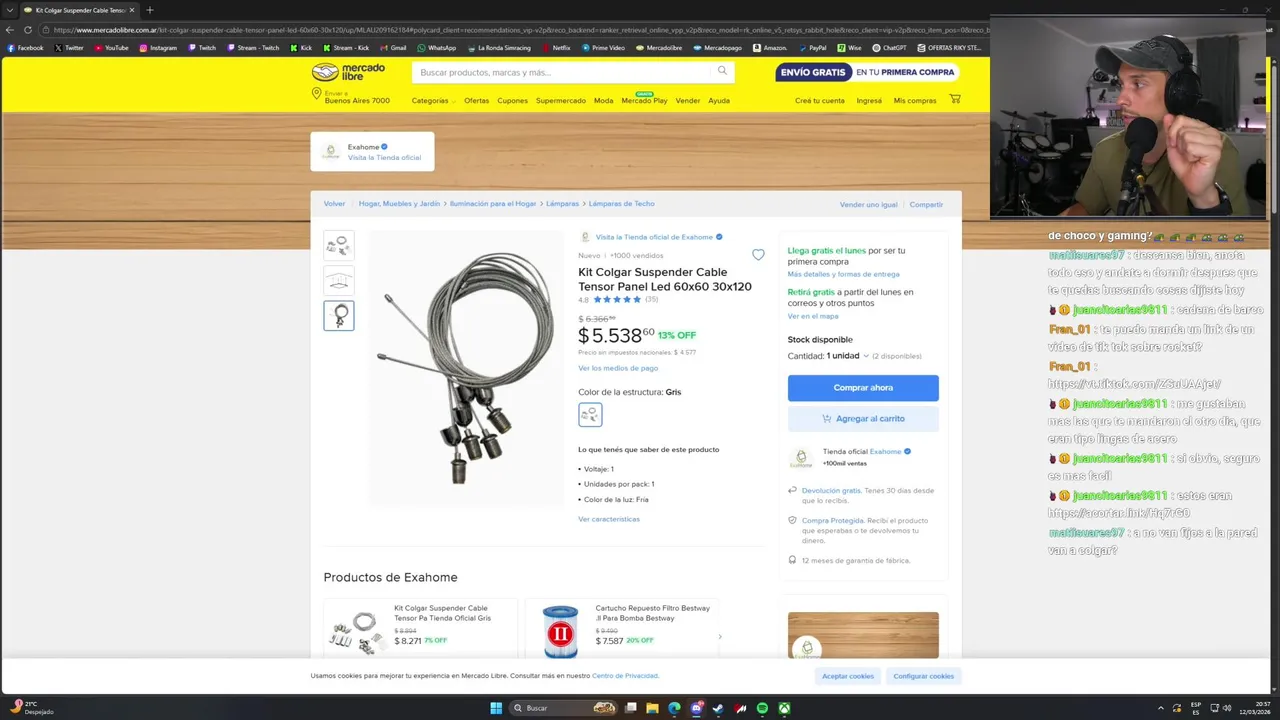Accept cookies with Aceptar cookies button

(x=848, y=676)
